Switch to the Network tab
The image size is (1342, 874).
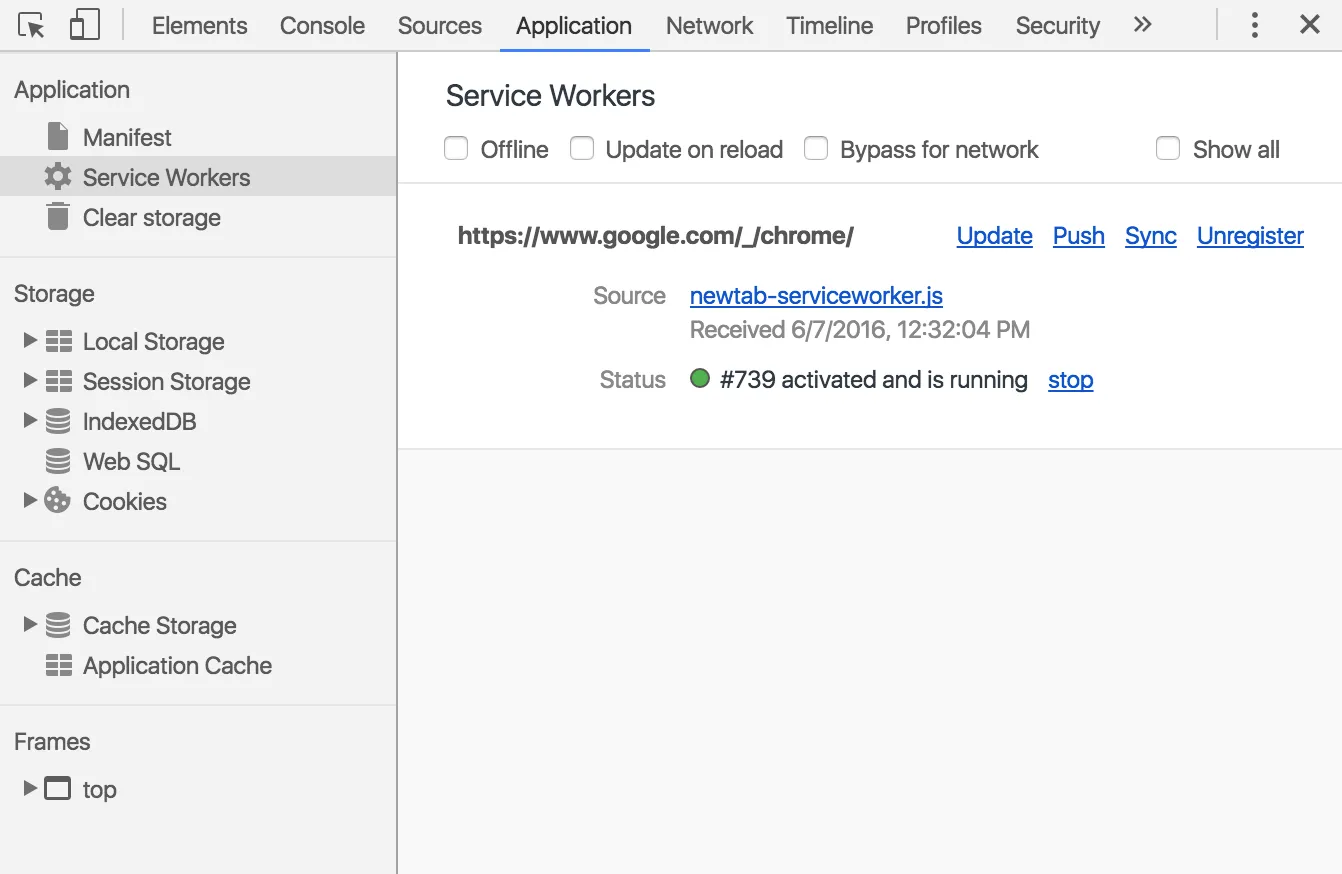[x=709, y=26]
